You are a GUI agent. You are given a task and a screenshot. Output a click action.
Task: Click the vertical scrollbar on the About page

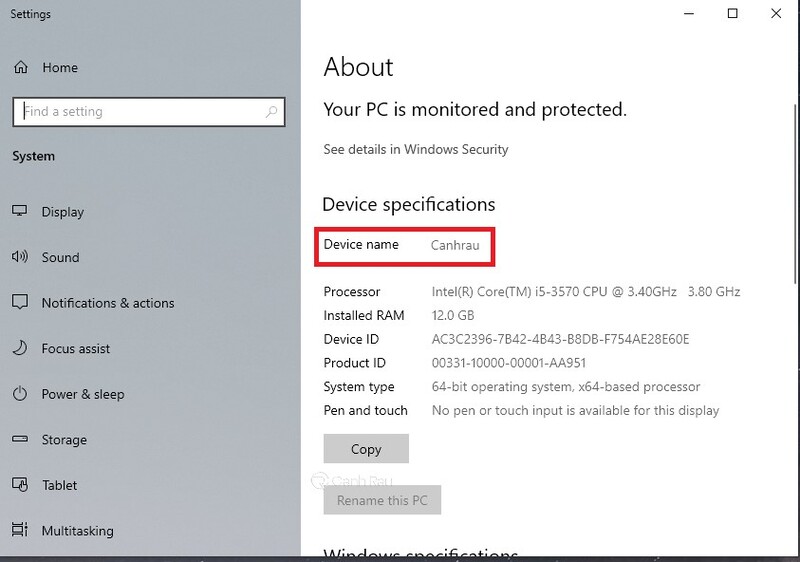[795, 194]
